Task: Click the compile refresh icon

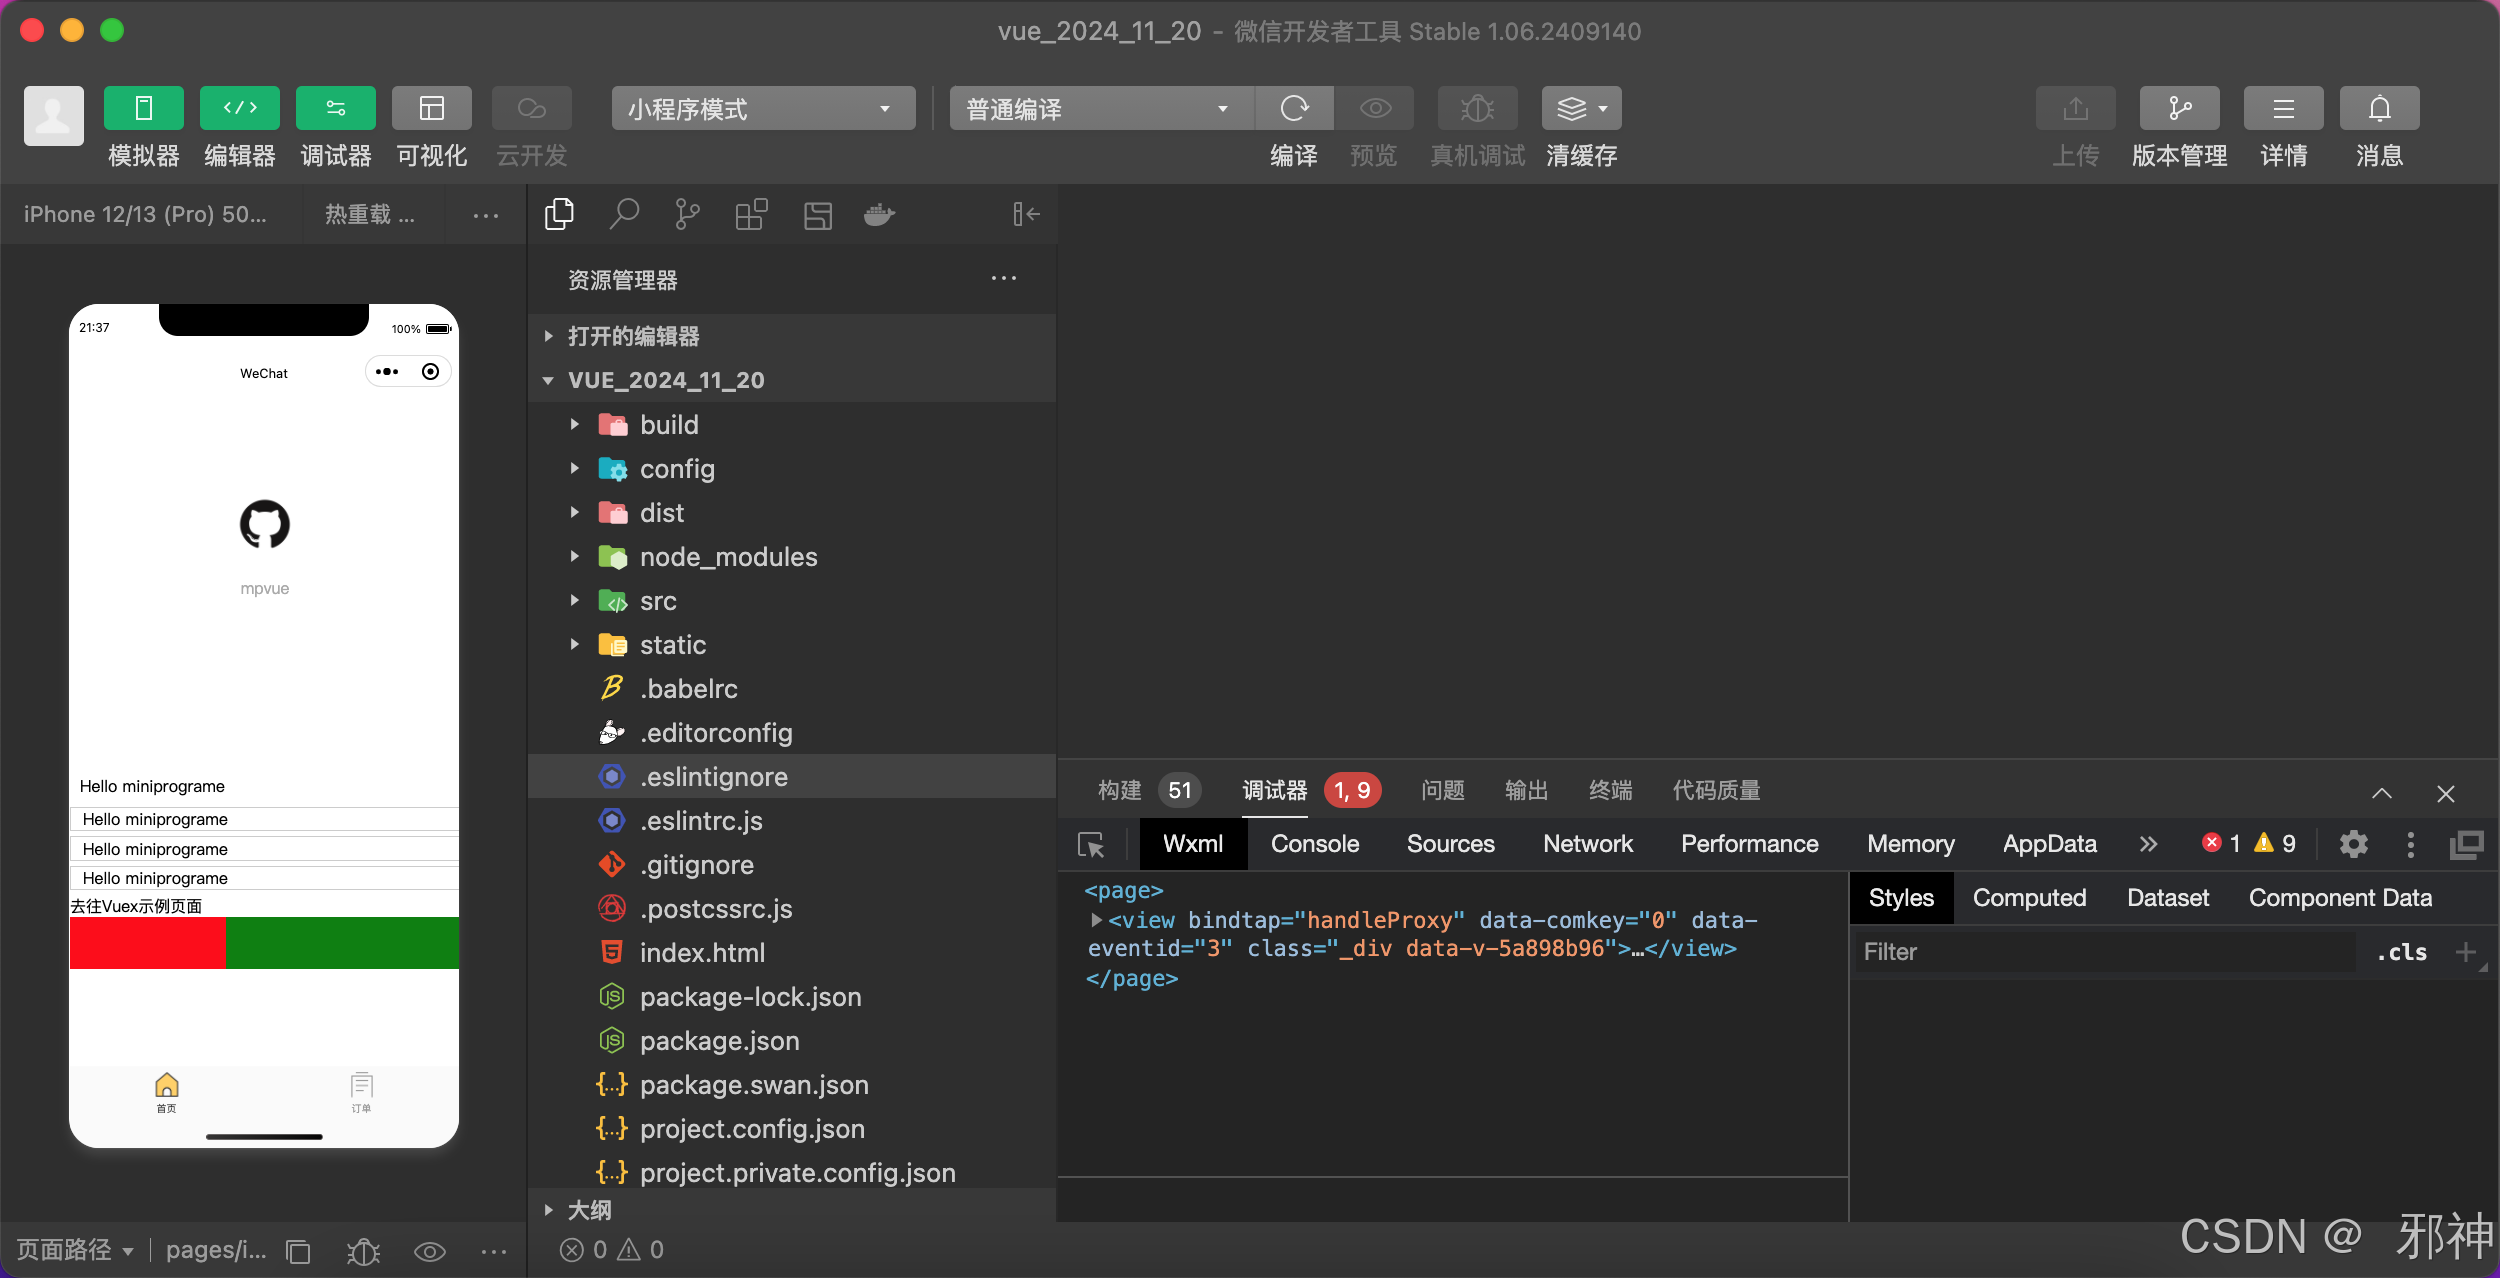Action: (1294, 108)
